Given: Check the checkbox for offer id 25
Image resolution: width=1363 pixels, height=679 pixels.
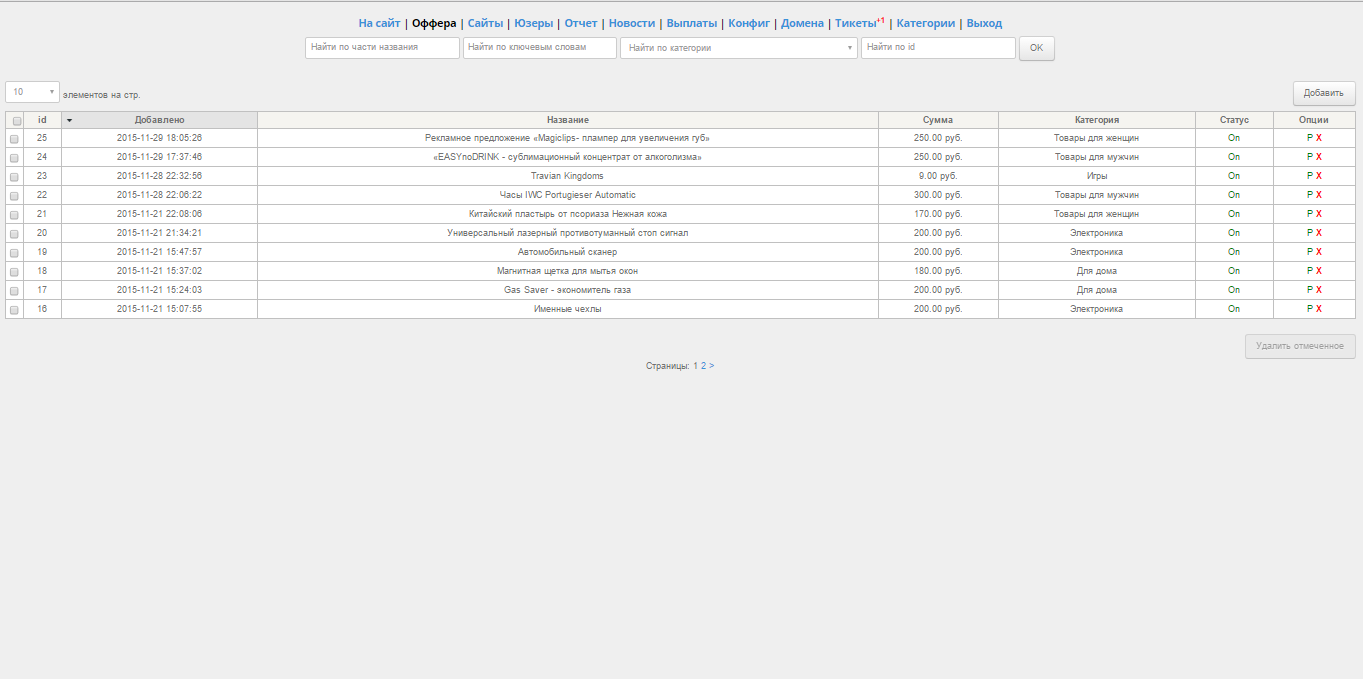Looking at the screenshot, I should [15, 139].
